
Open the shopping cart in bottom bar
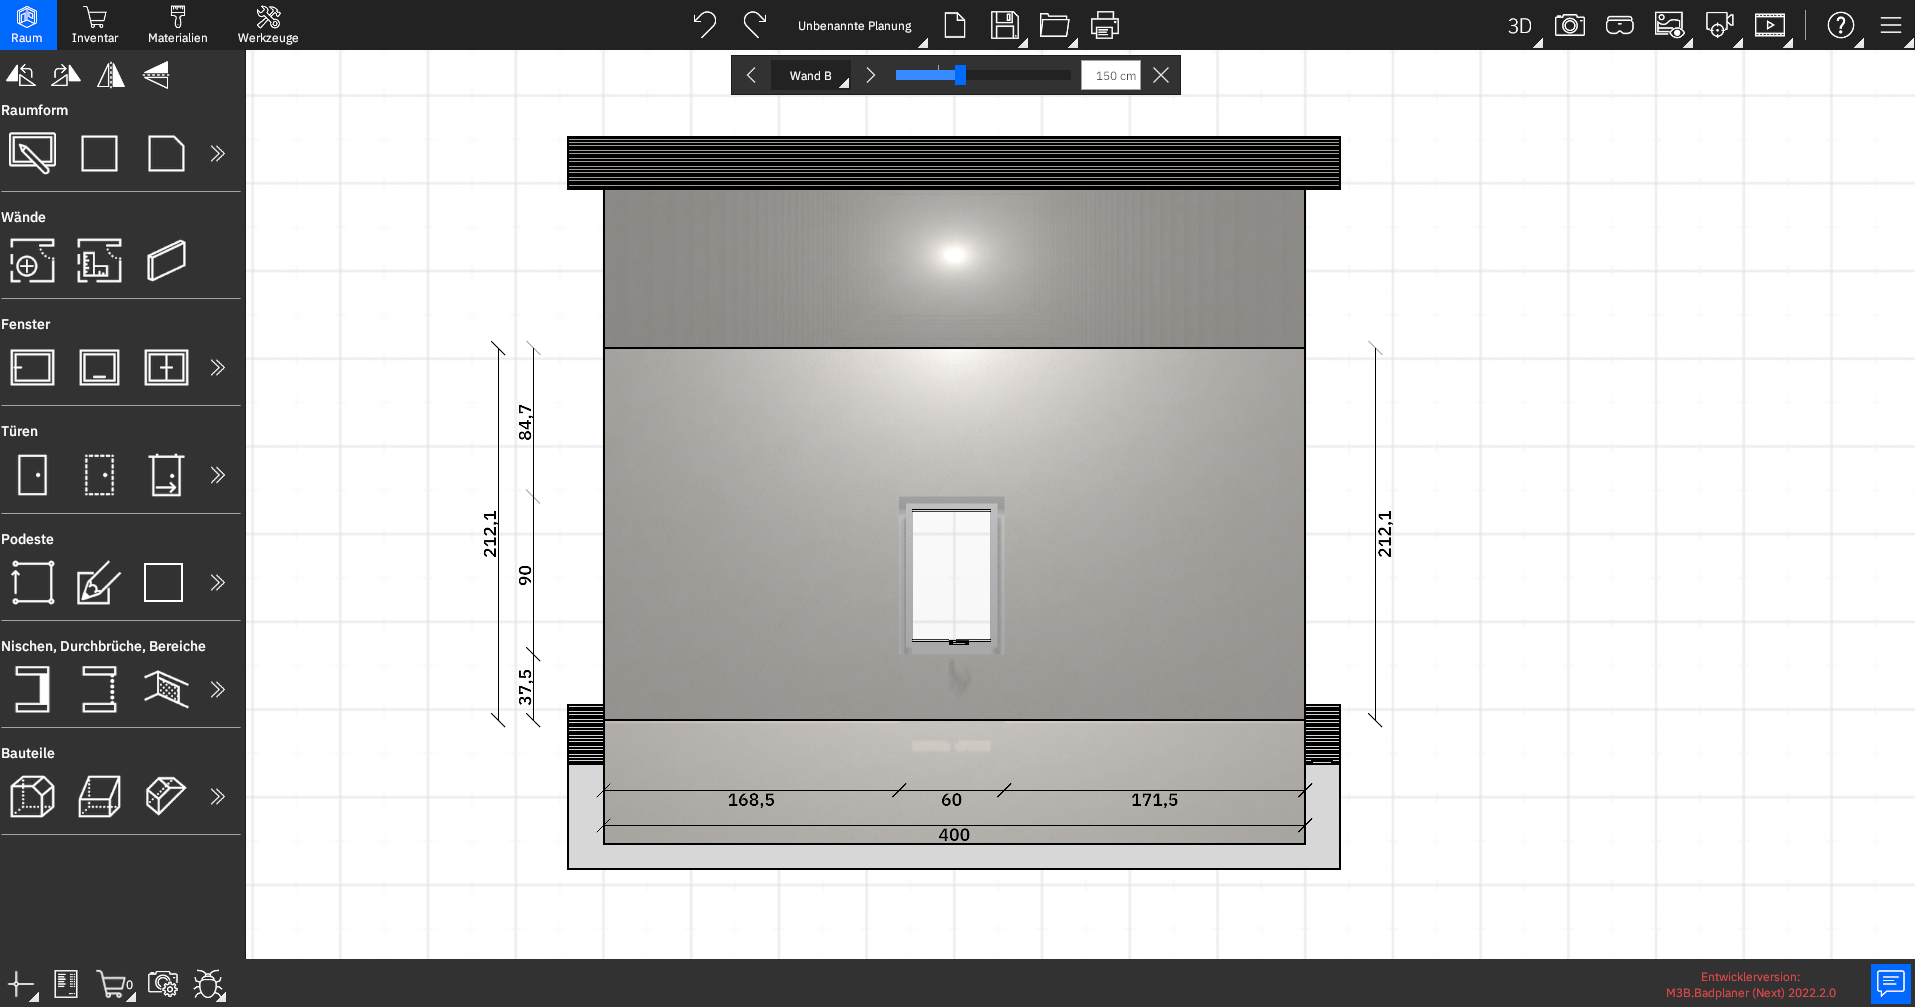coord(114,985)
